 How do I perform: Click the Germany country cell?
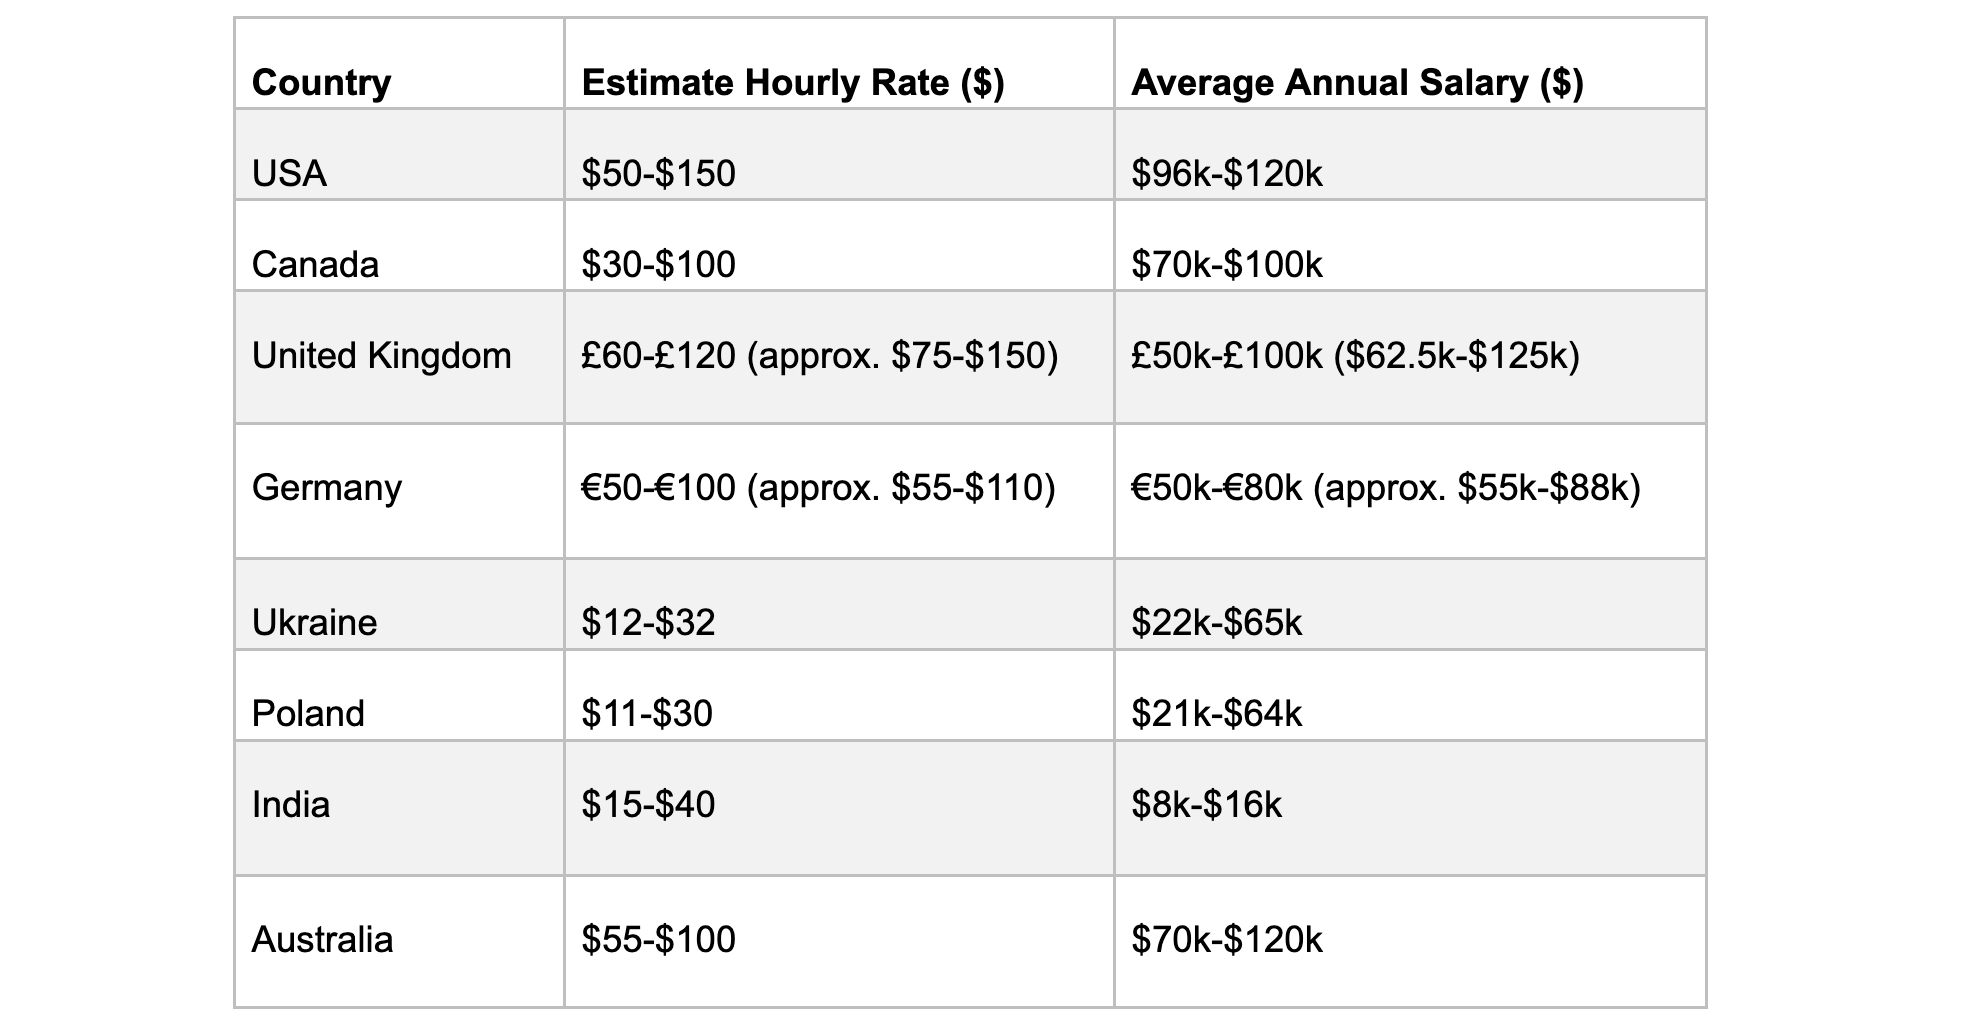(x=399, y=491)
